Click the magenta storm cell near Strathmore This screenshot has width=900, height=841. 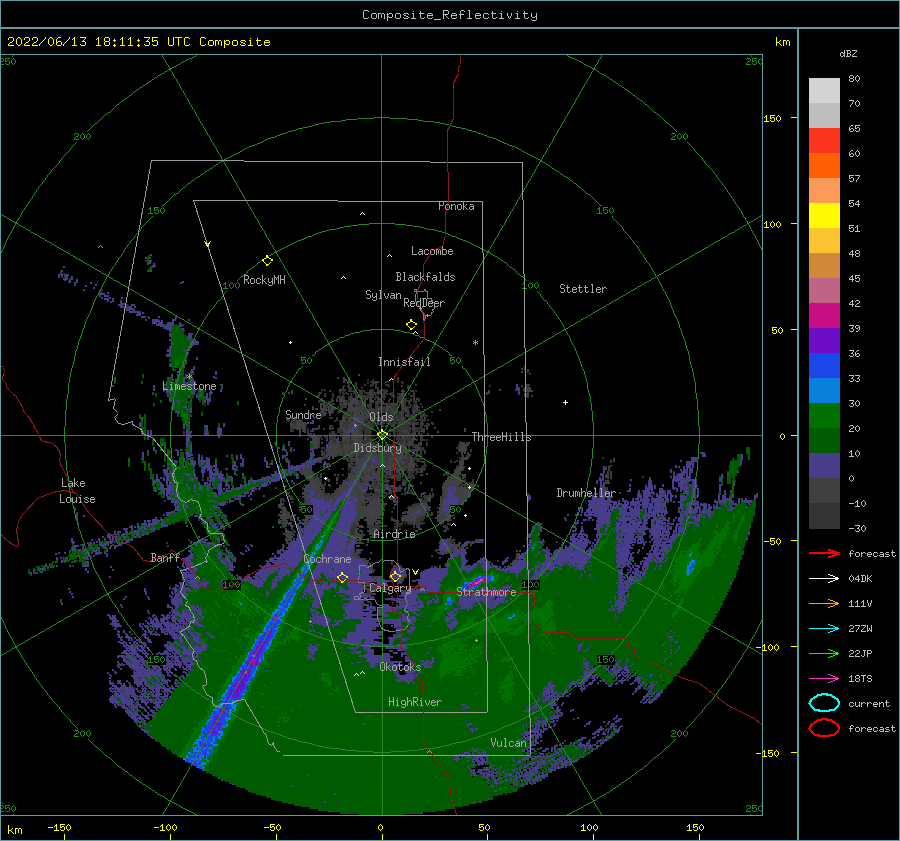click(478, 583)
